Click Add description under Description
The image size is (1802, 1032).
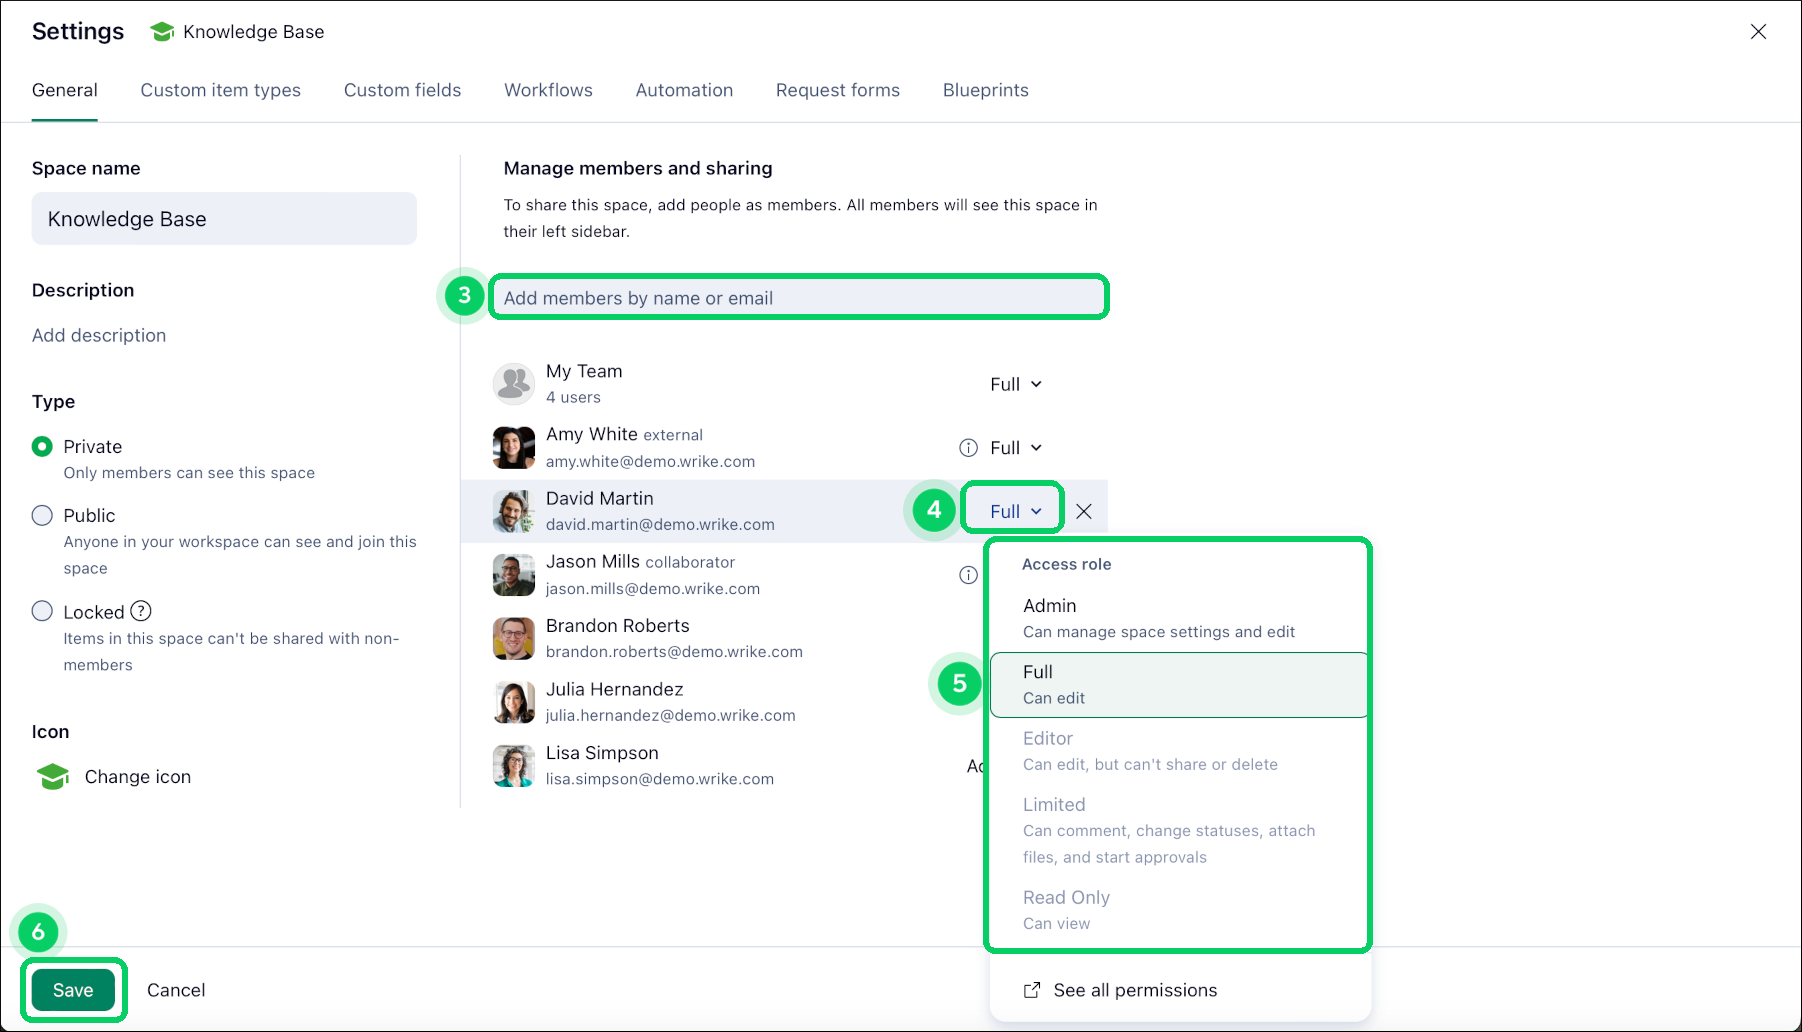click(x=98, y=335)
